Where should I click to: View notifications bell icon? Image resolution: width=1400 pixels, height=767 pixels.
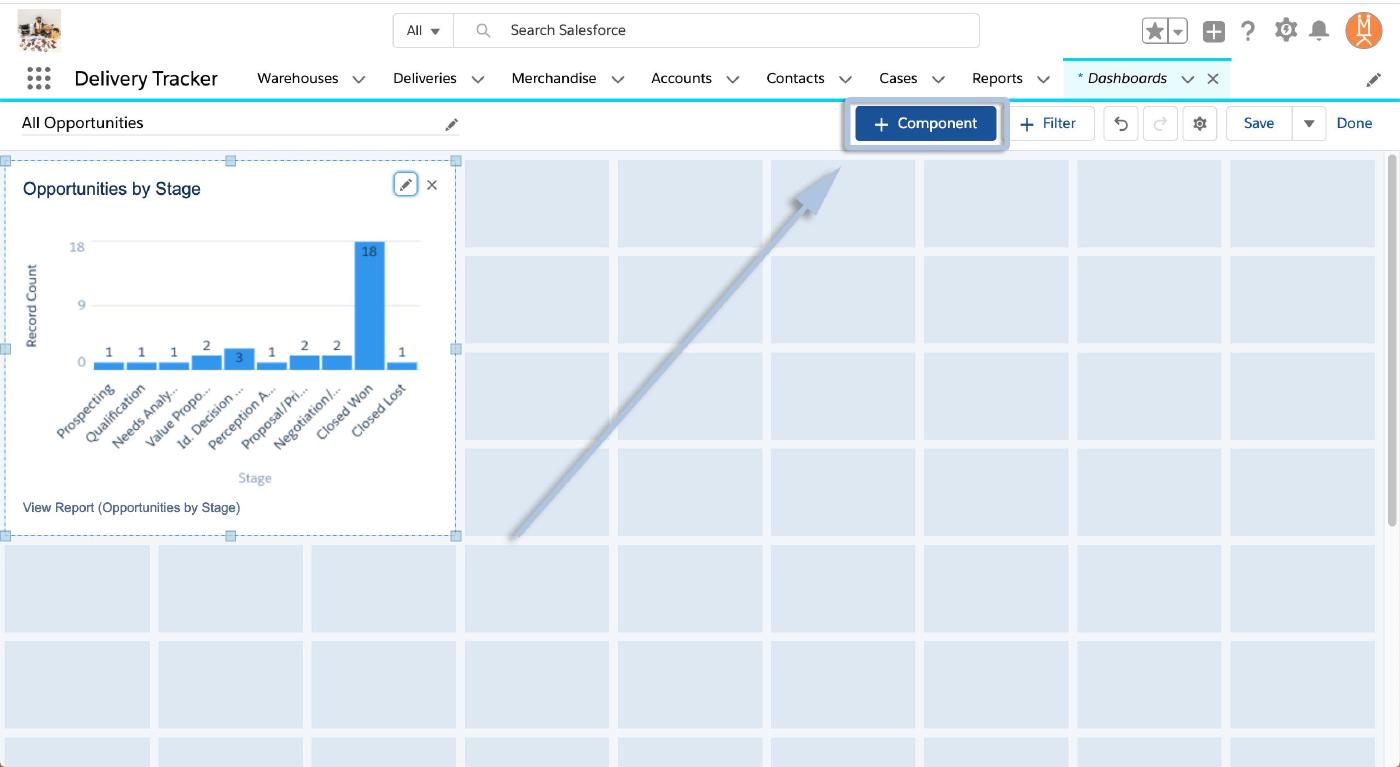click(x=1319, y=31)
